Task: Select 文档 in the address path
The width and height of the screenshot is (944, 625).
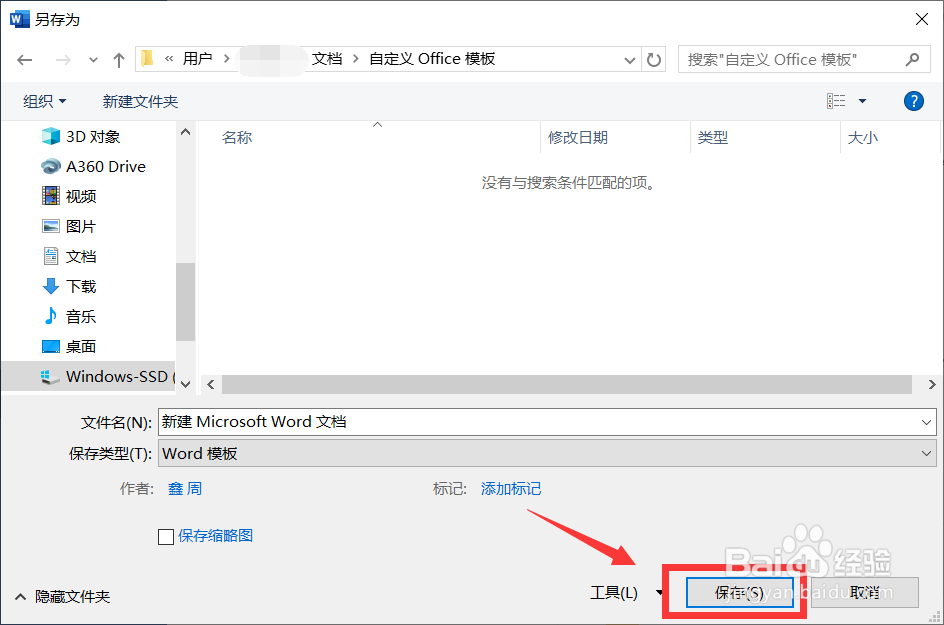Action: [327, 58]
